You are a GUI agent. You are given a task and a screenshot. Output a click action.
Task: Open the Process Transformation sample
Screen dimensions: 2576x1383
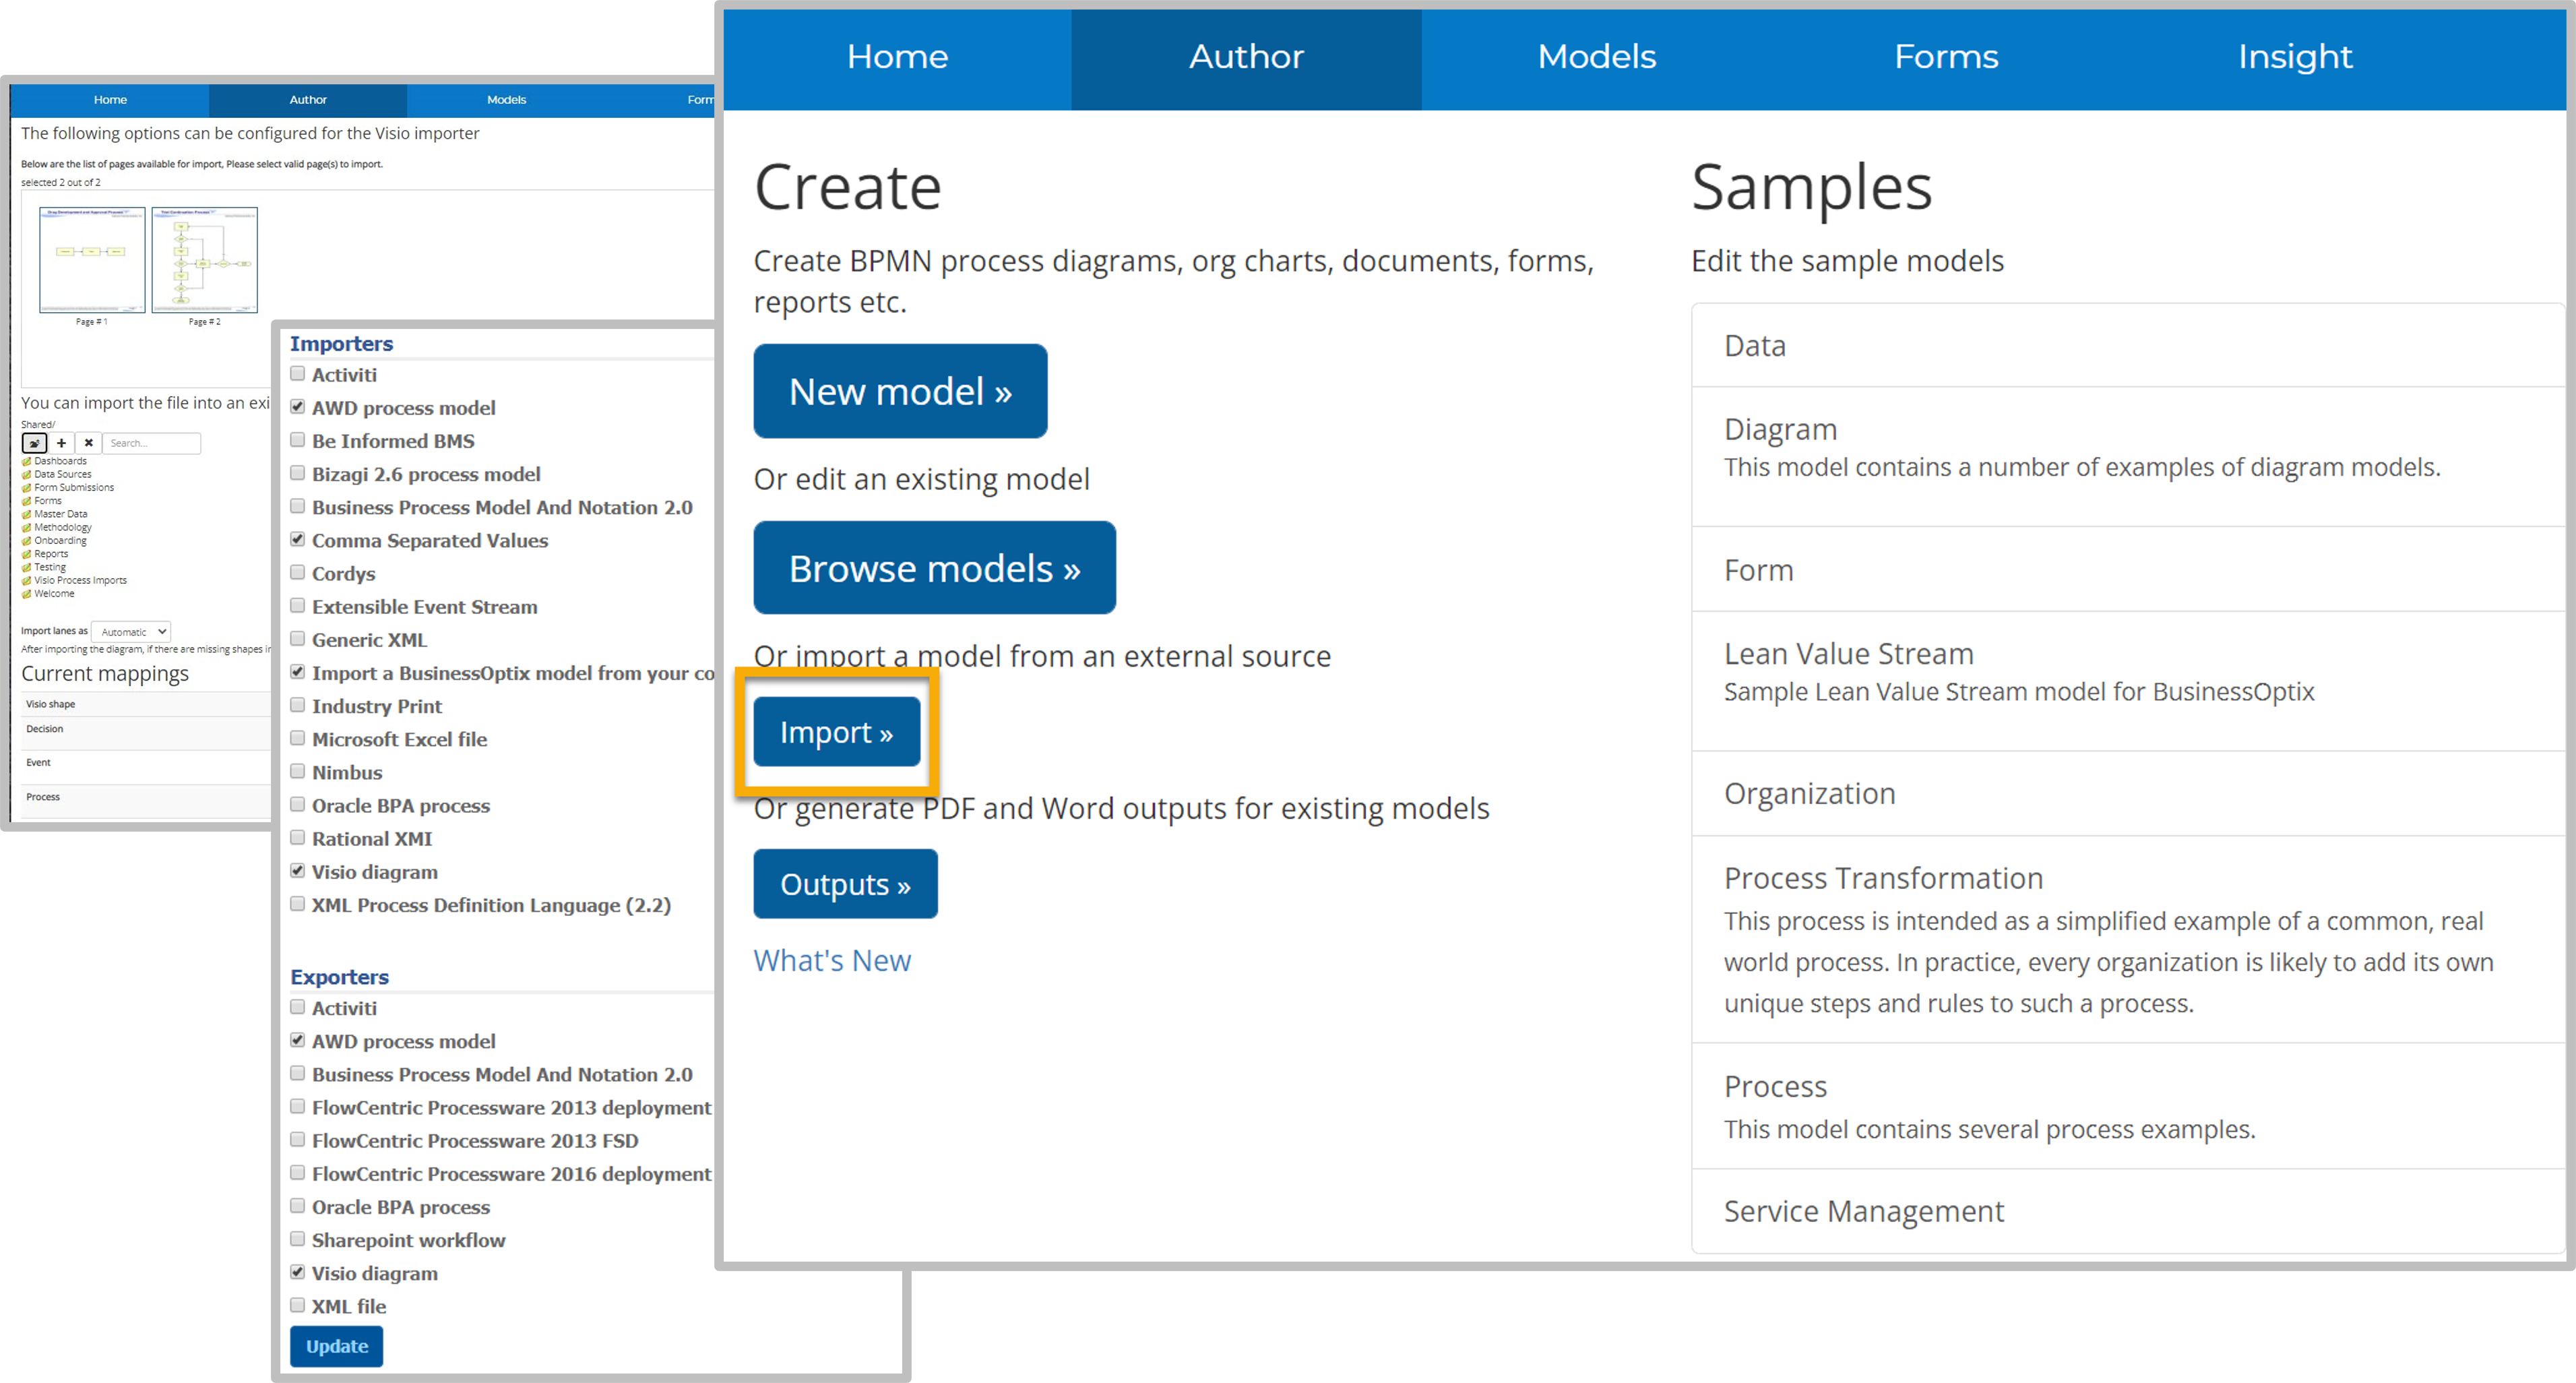pyautogui.click(x=2128, y=939)
